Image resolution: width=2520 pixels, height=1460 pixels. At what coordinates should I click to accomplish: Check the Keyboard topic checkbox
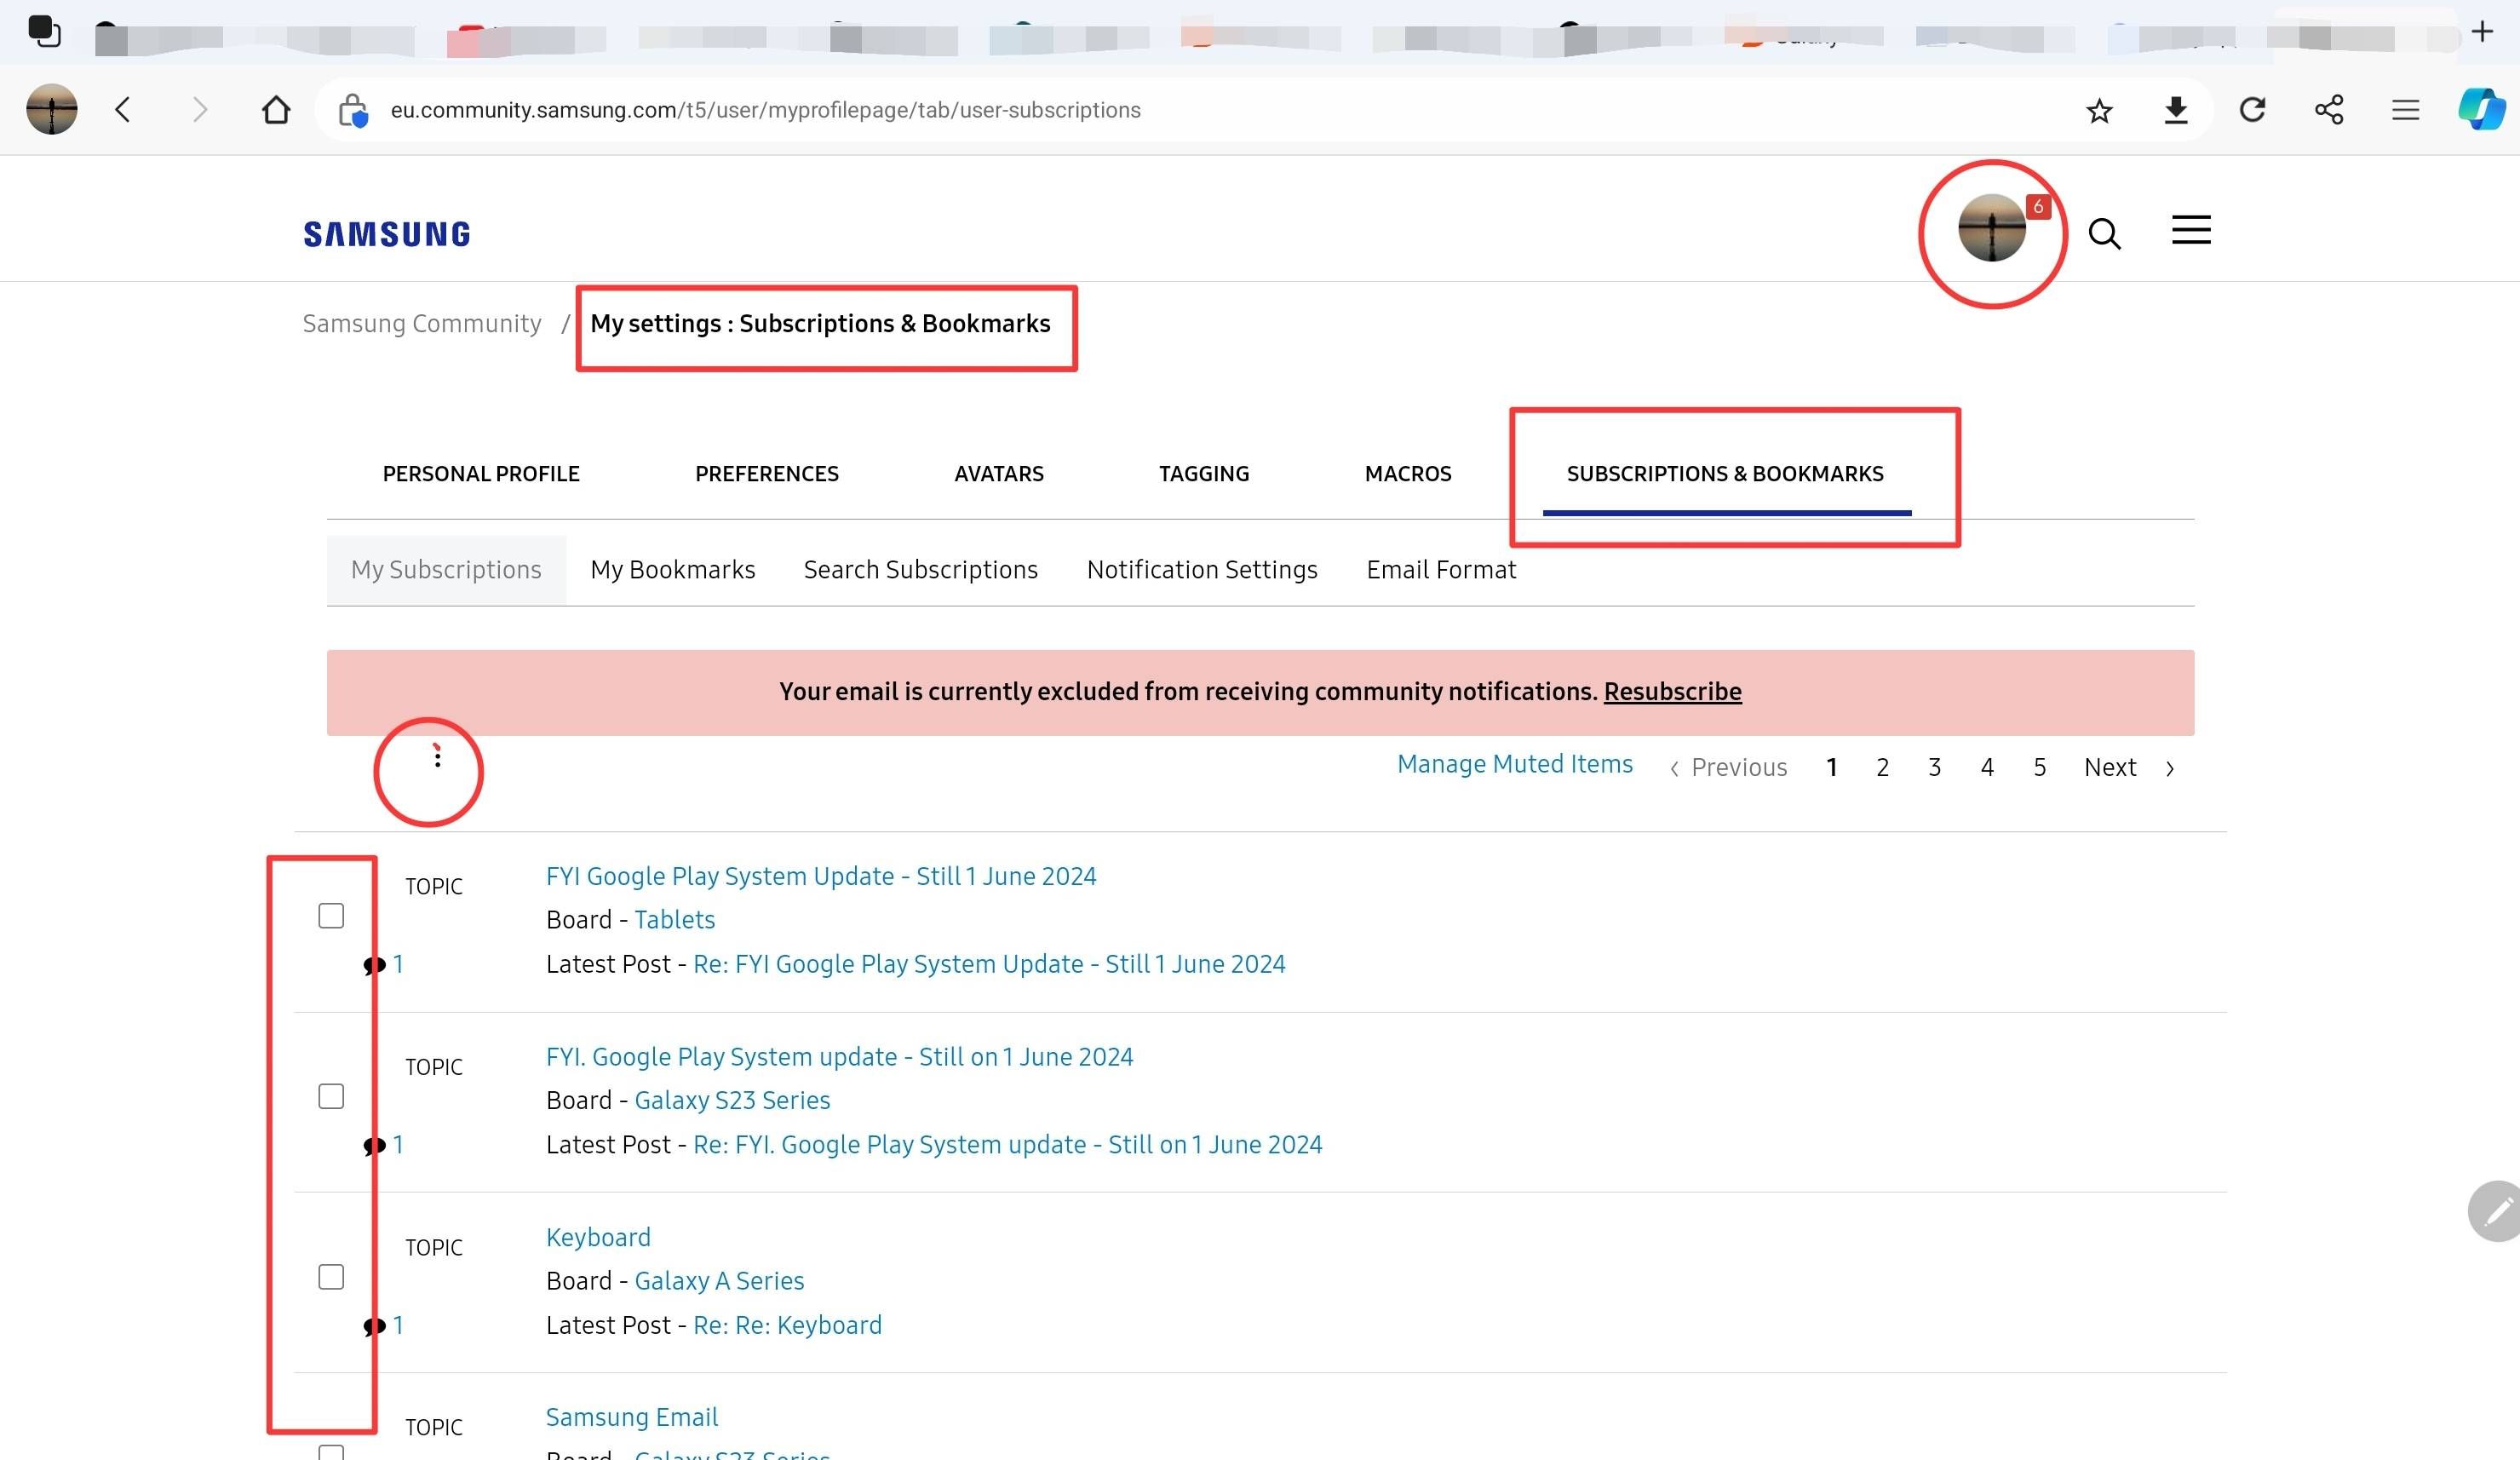pyautogui.click(x=331, y=1276)
